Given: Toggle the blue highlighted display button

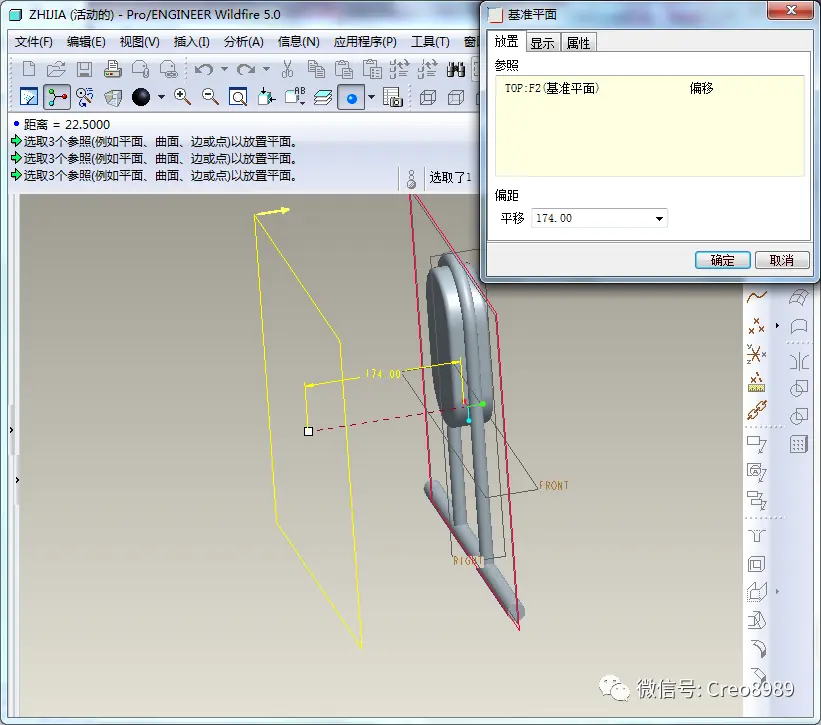Looking at the screenshot, I should coord(351,97).
